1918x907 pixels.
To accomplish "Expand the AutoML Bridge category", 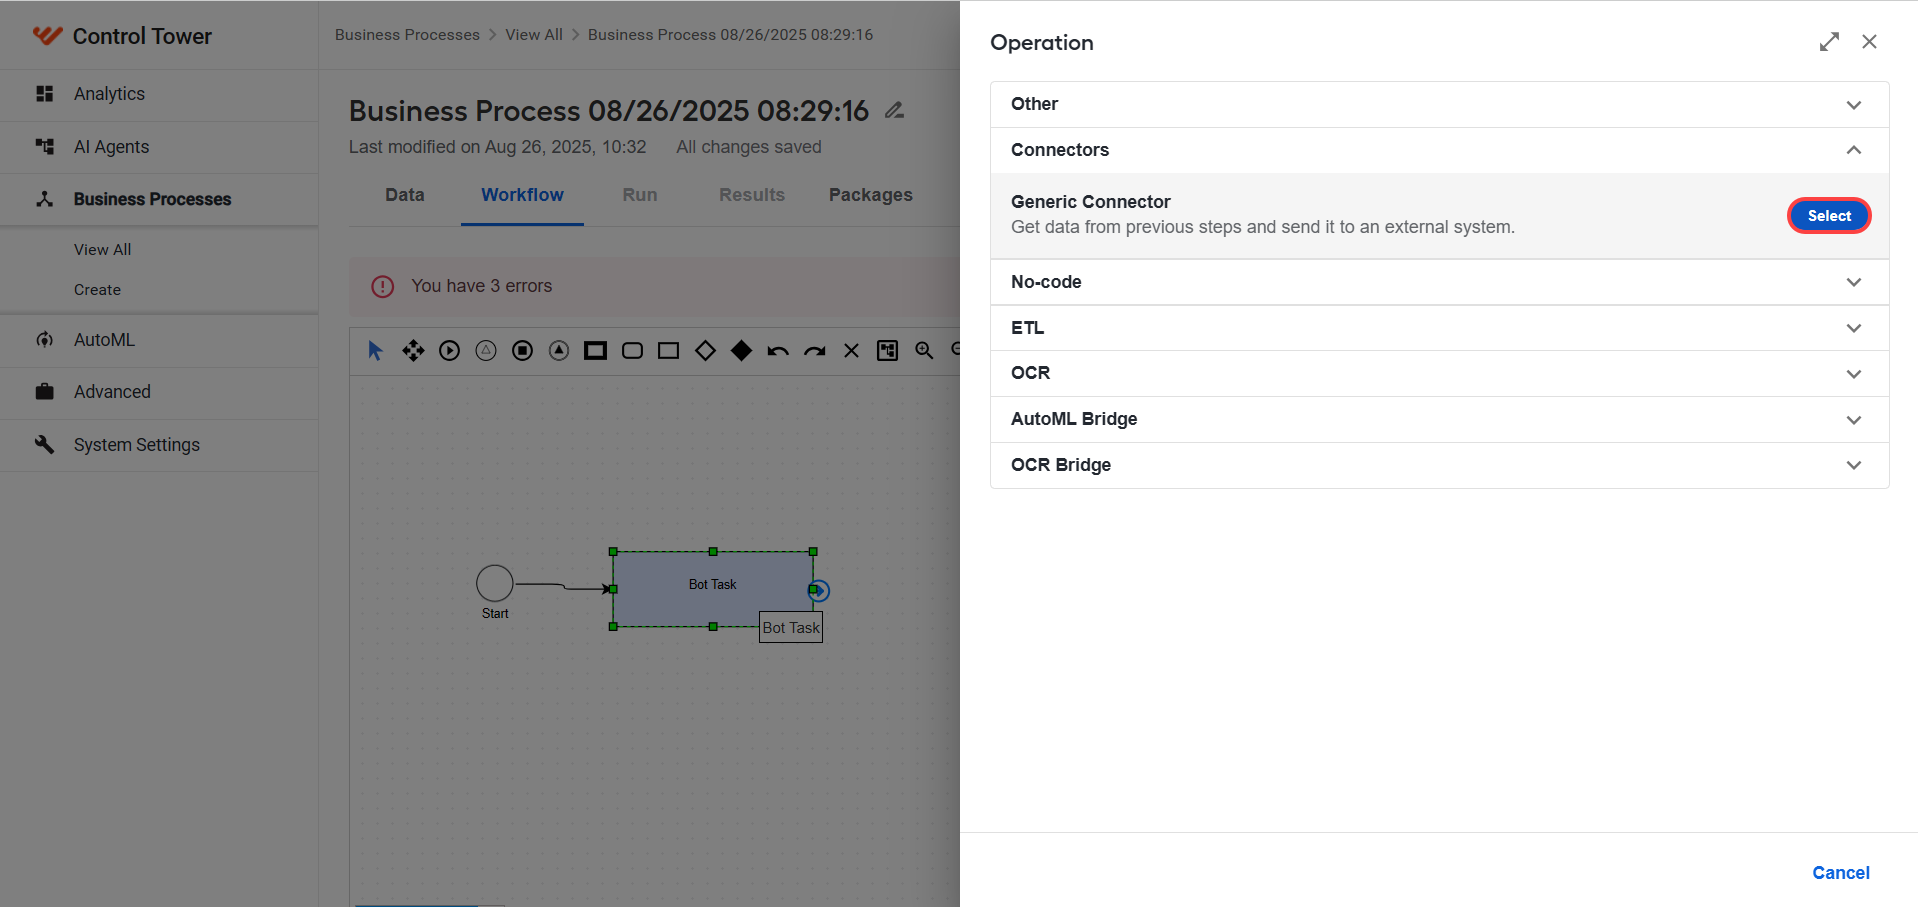I will click(x=1439, y=419).
